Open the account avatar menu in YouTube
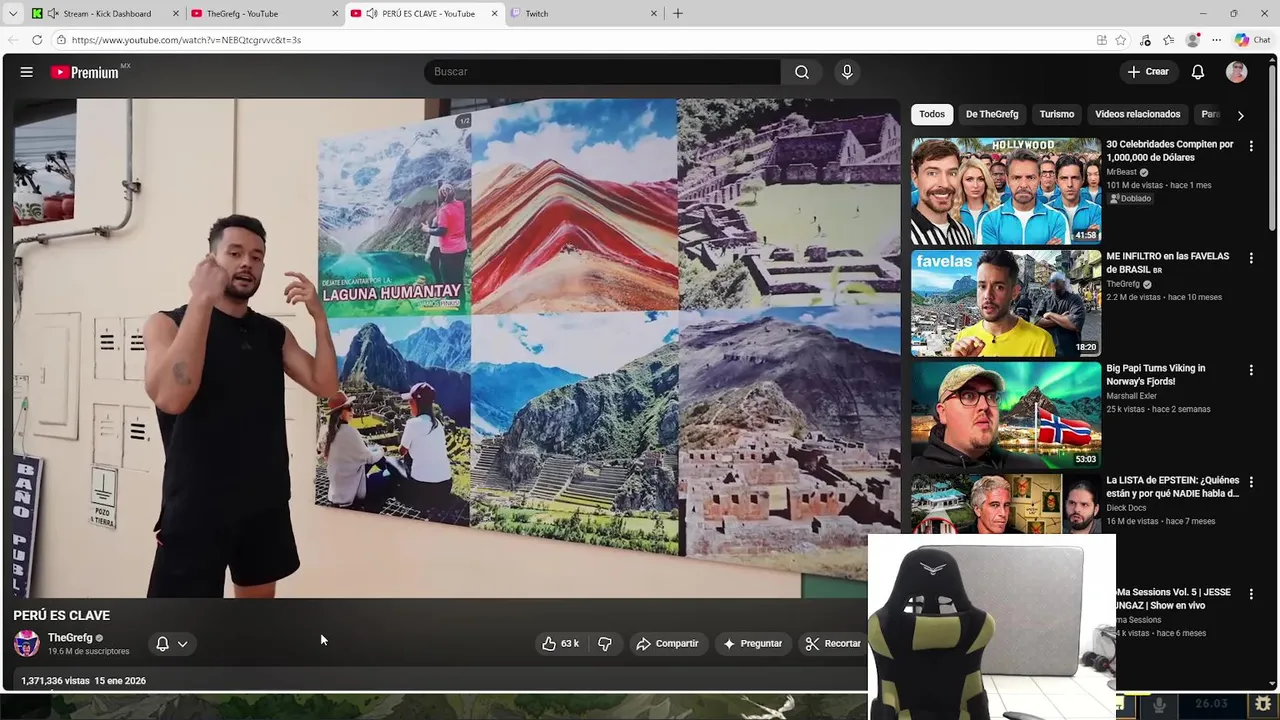Screen dimensions: 1280x720 1237,72
